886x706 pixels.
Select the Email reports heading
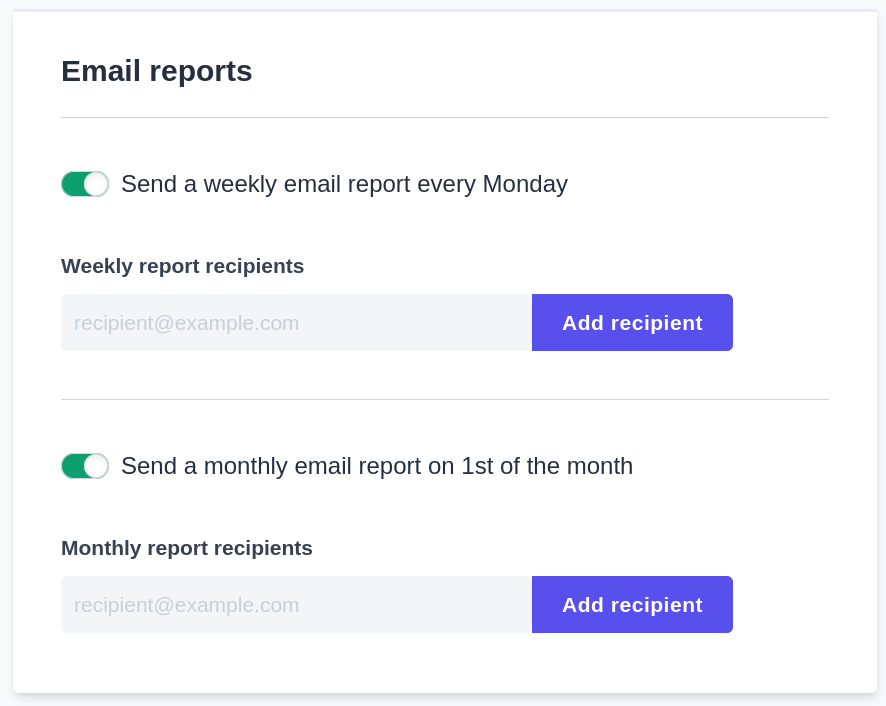click(x=156, y=71)
